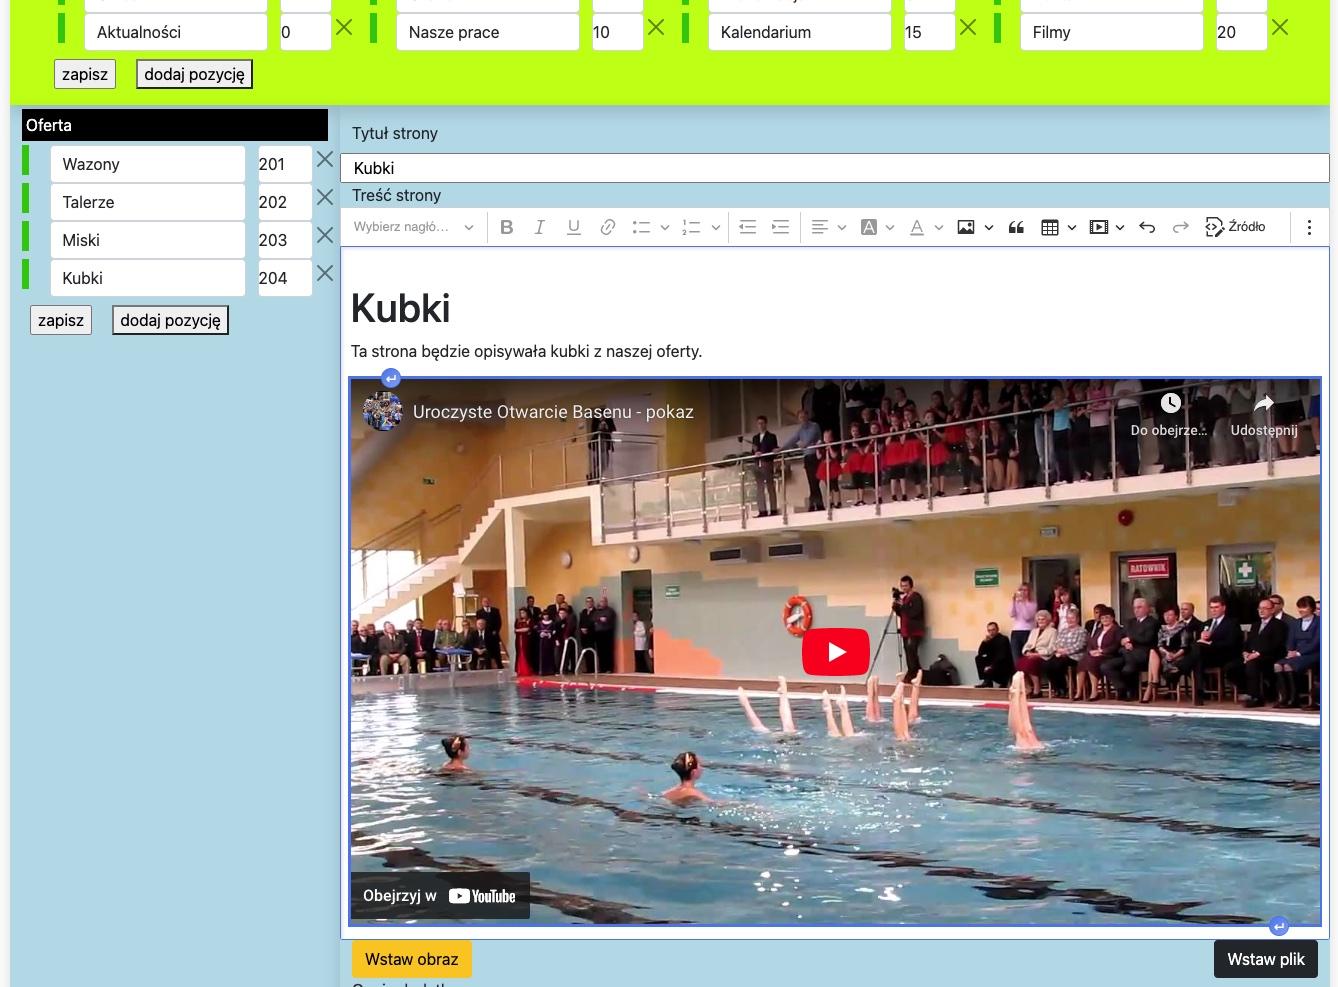Viewport: 1338px width, 987px height.
Task: Delete the Kubki menu item
Action: click(325, 274)
